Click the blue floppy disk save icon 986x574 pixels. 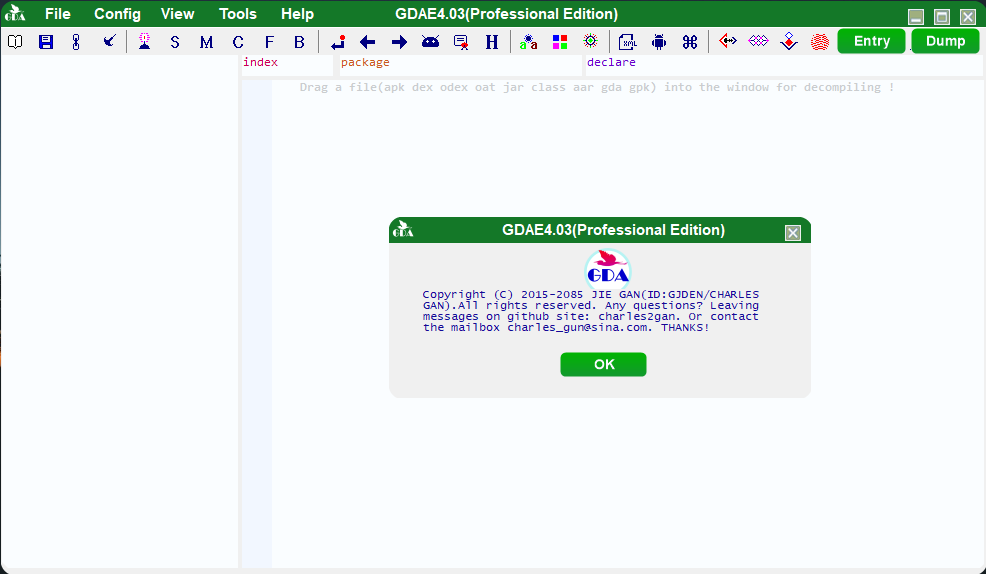tap(46, 42)
